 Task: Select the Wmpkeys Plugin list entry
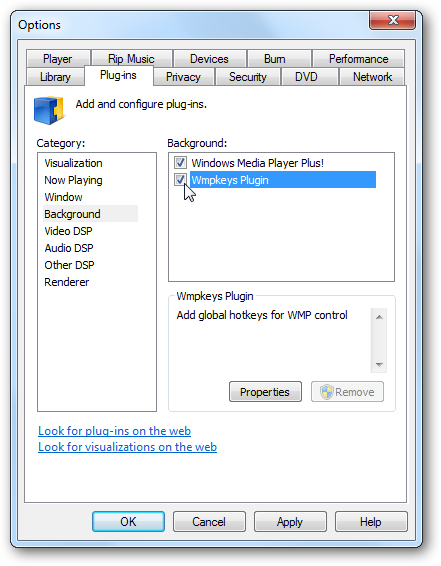point(283,180)
